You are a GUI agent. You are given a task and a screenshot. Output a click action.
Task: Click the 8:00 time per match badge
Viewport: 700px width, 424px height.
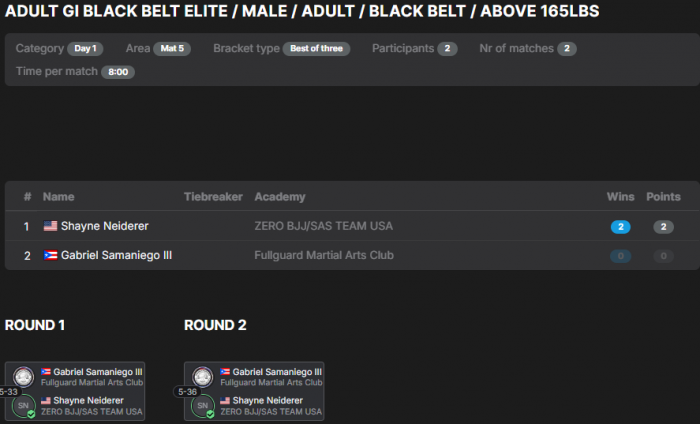tap(117, 72)
